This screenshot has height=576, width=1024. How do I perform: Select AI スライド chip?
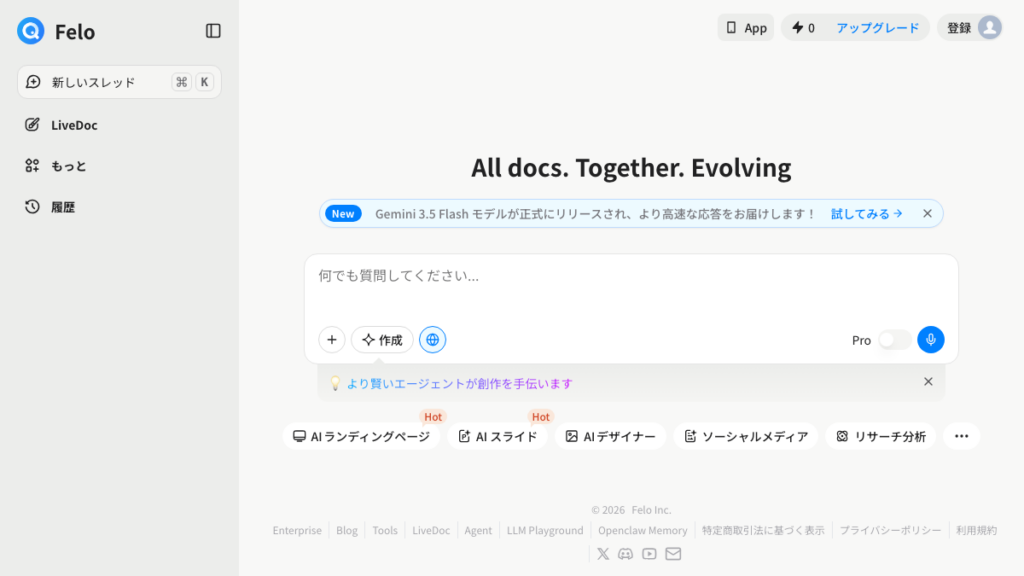(498, 436)
